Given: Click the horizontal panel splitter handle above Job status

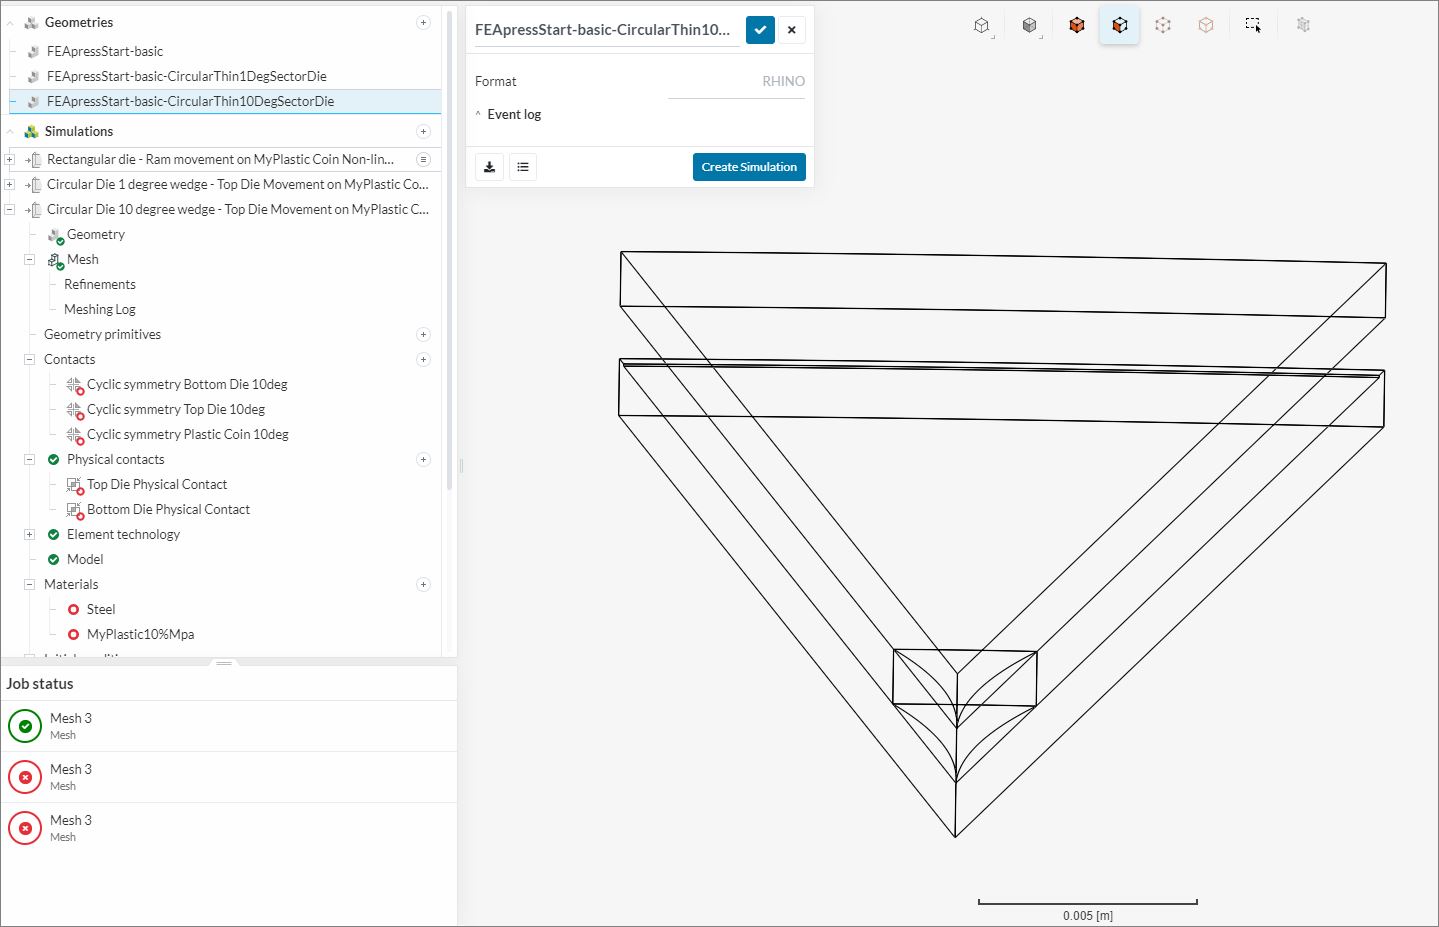Looking at the screenshot, I should (224, 663).
